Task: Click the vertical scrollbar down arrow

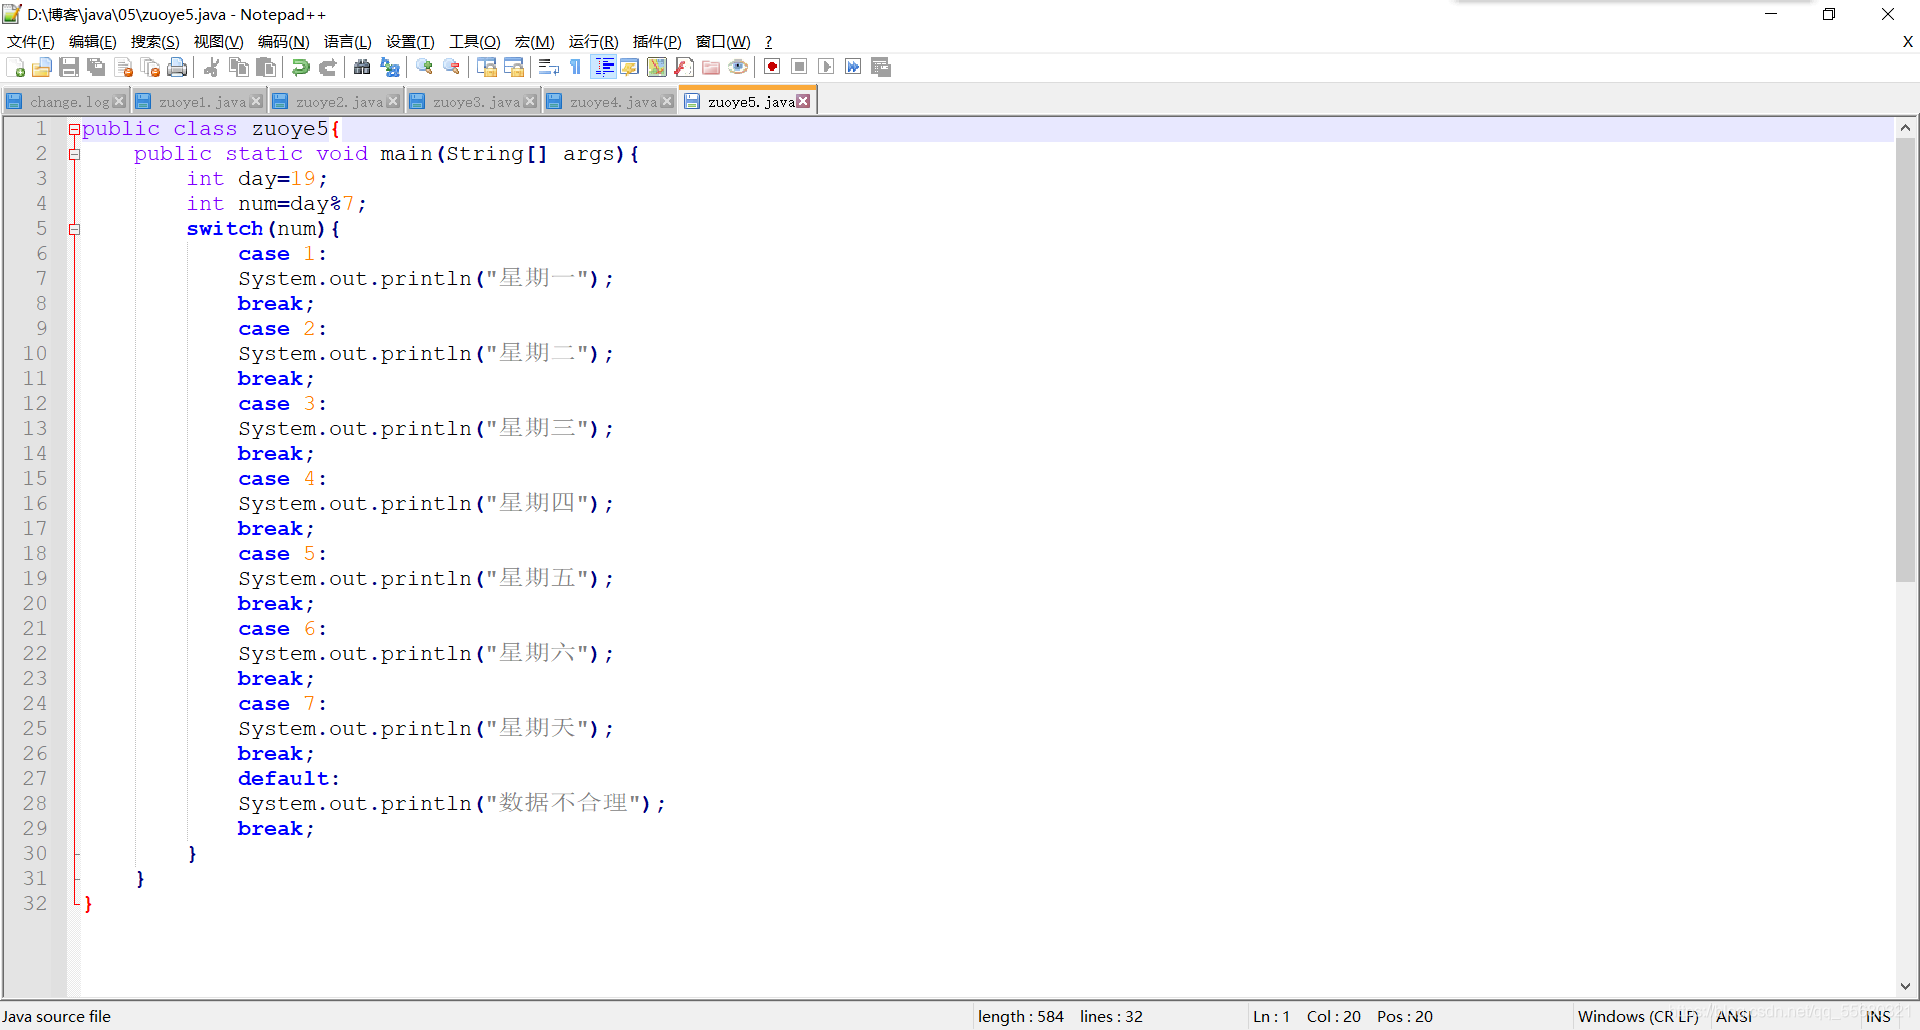Action: pyautogui.click(x=1905, y=986)
